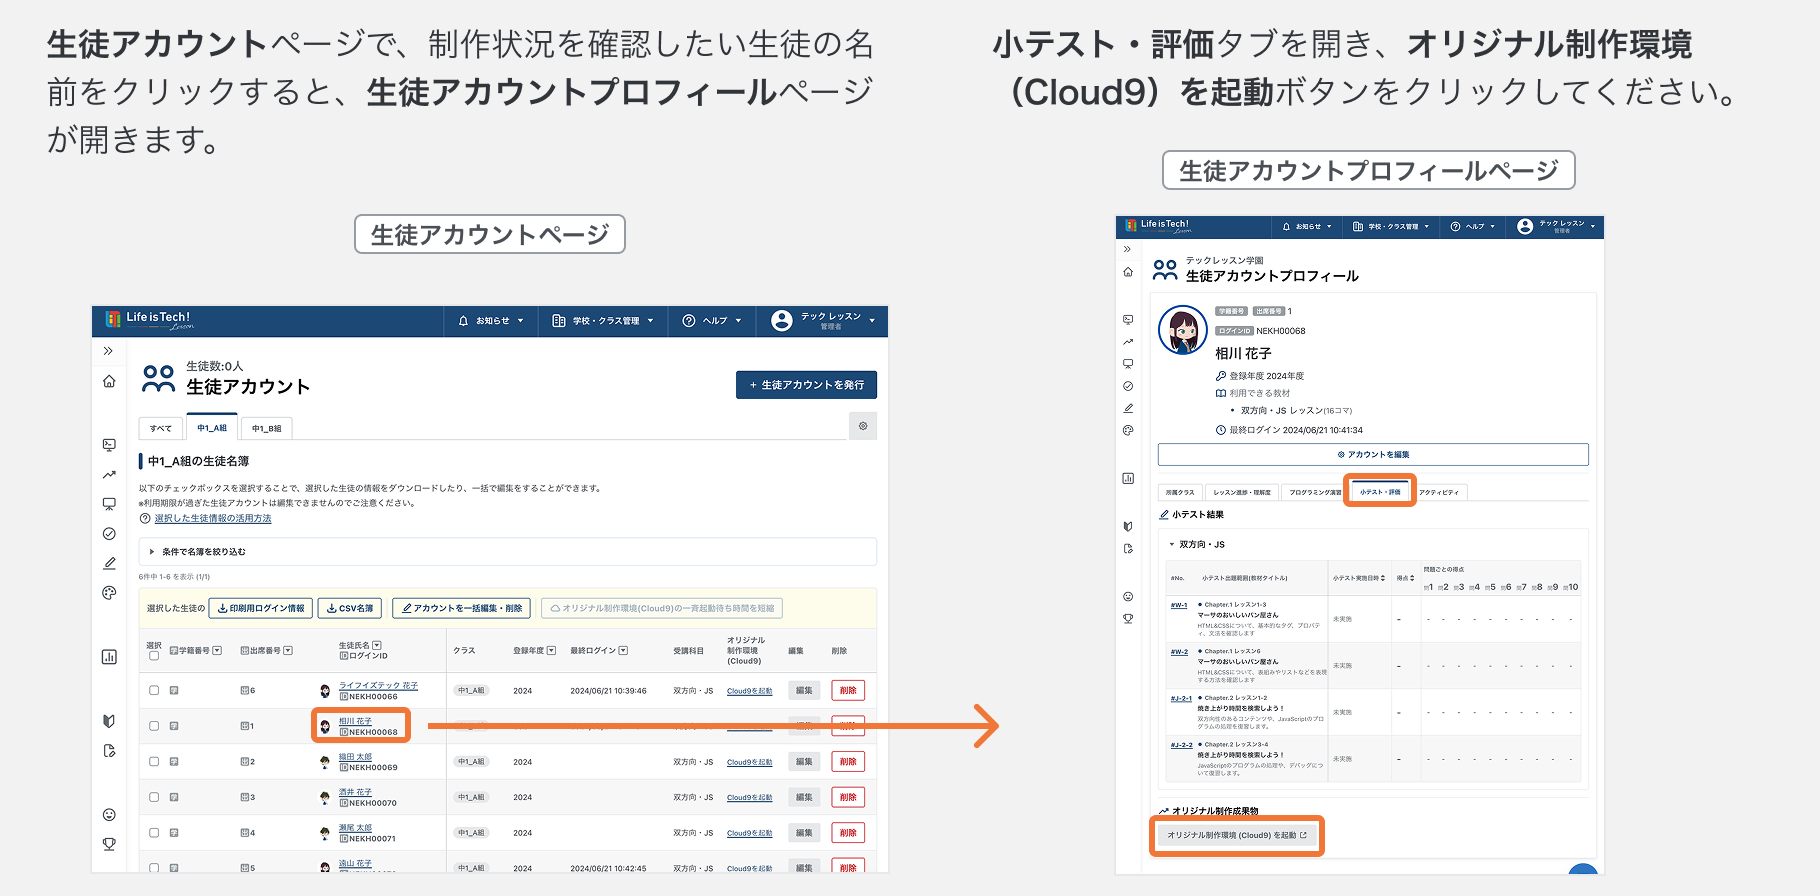Click bar chart icon in profile page sidebar

(x=1128, y=479)
